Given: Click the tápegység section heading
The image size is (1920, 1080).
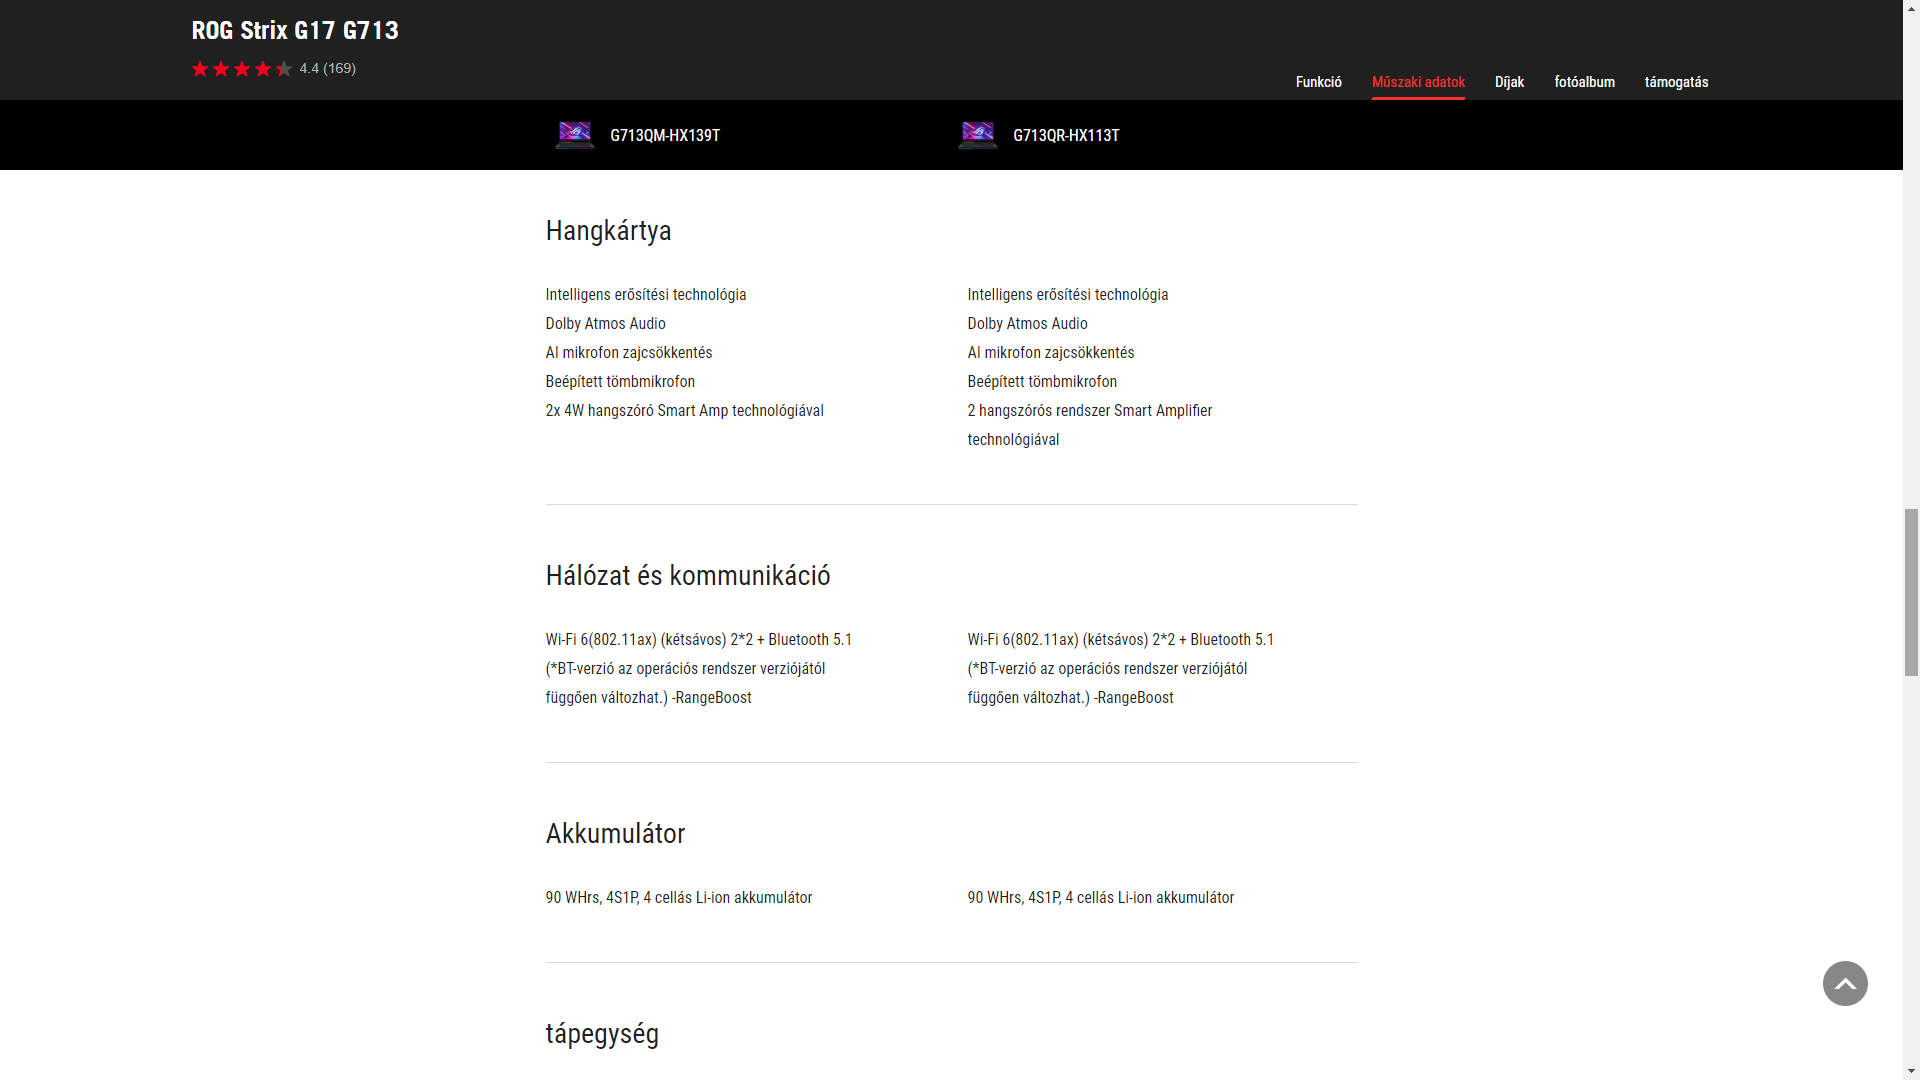Looking at the screenshot, I should click(x=602, y=1034).
